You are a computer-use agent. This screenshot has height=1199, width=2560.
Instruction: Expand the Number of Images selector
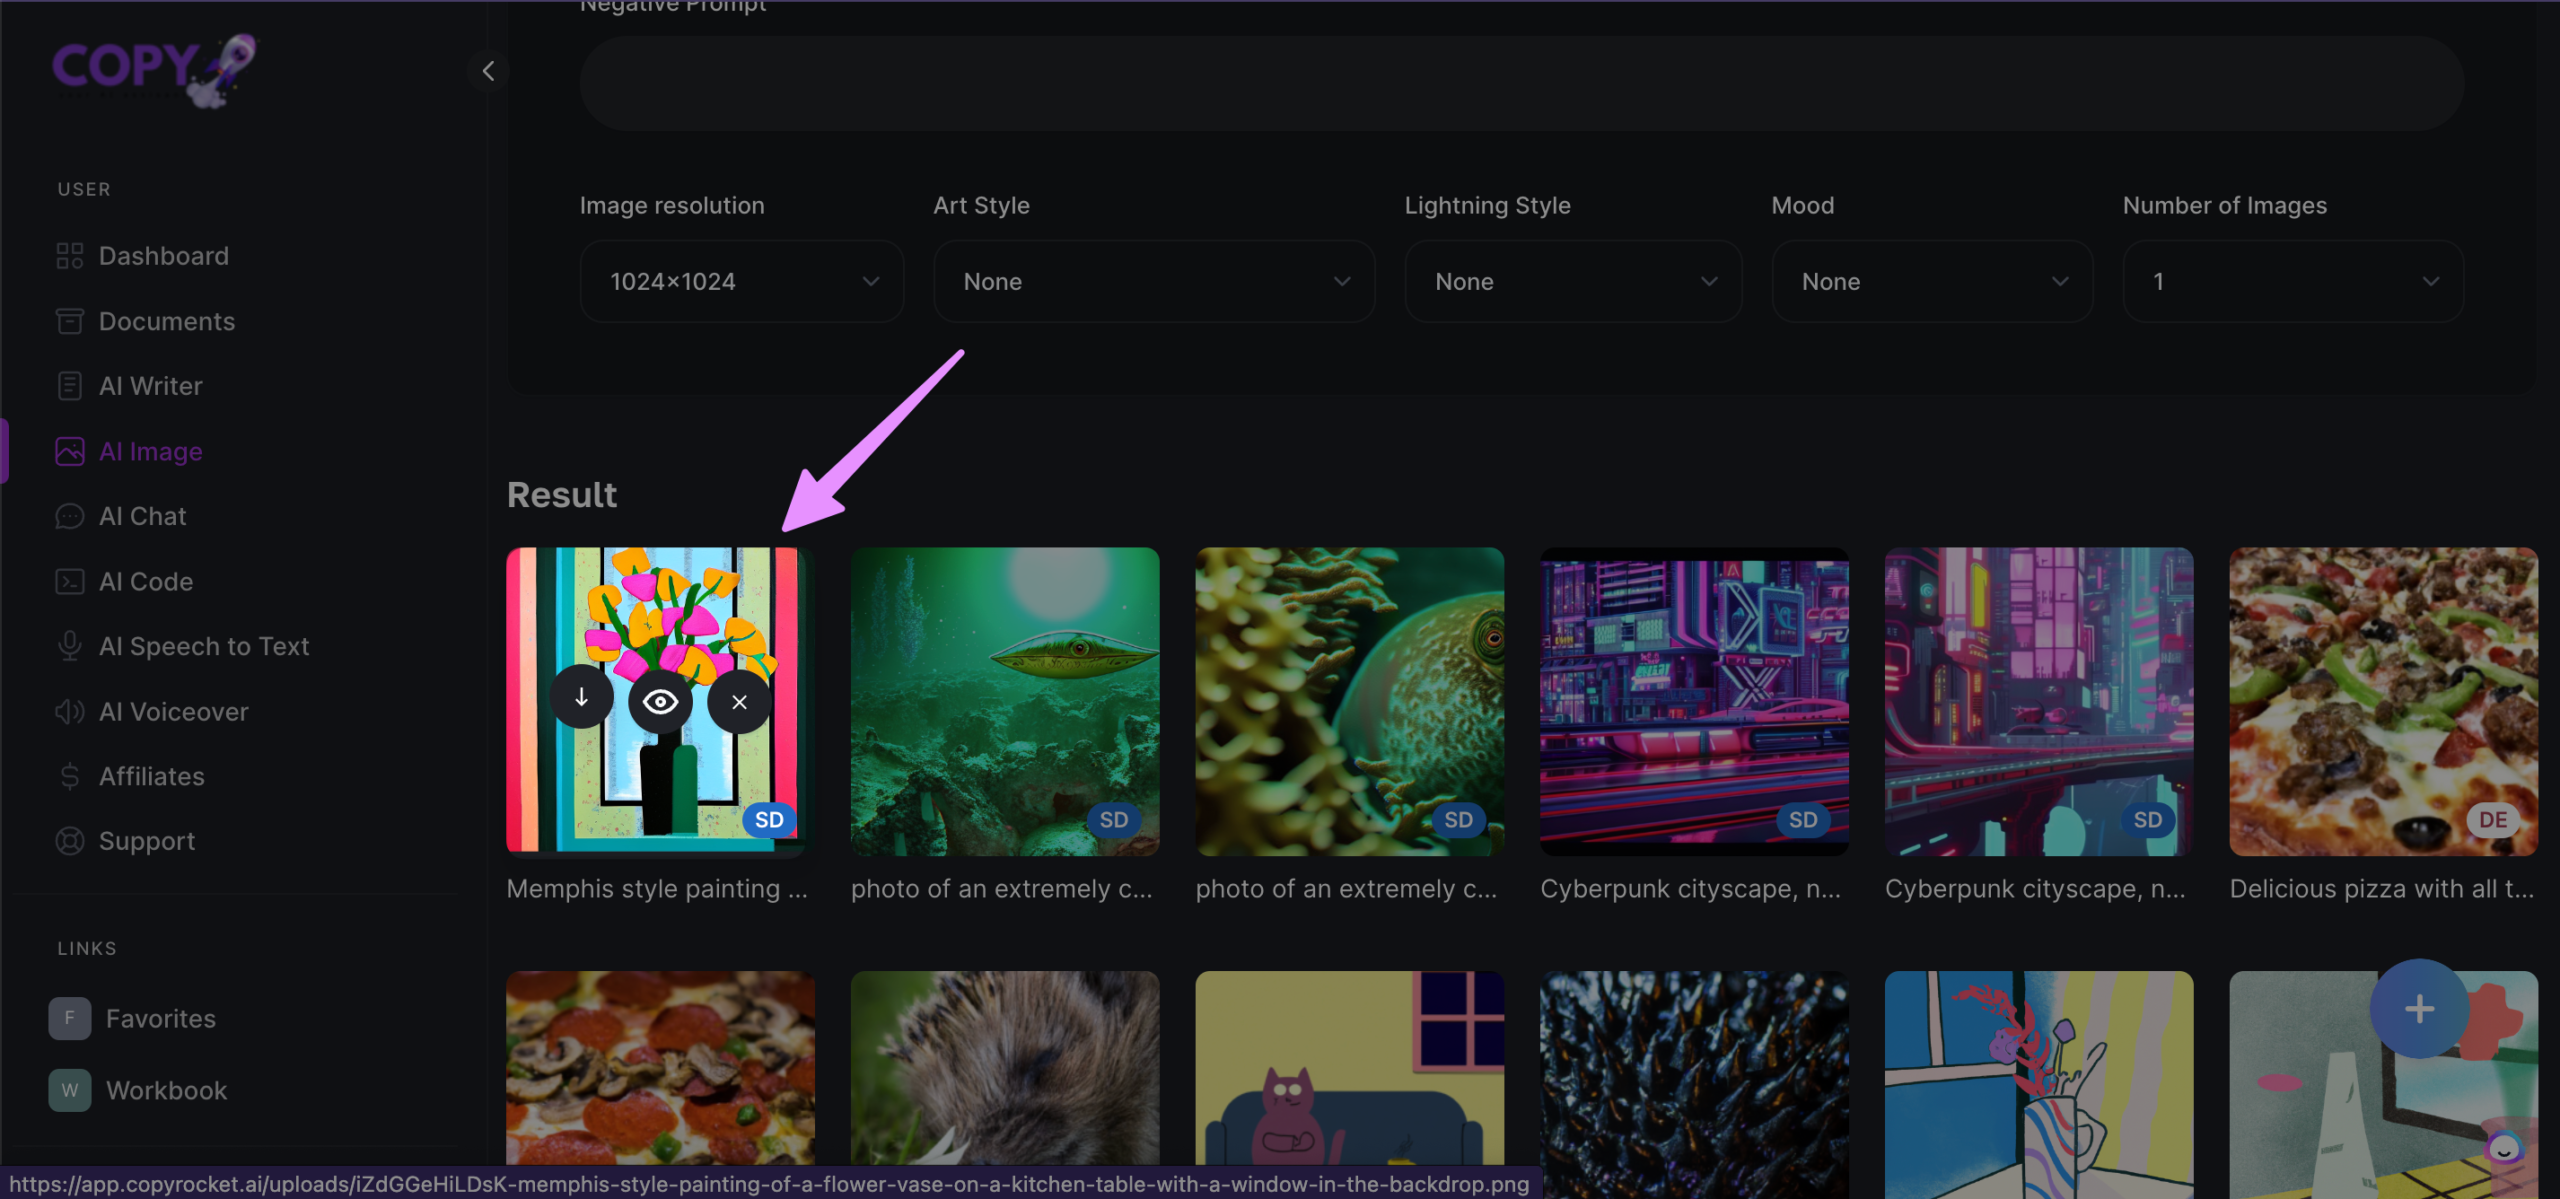click(x=2292, y=282)
